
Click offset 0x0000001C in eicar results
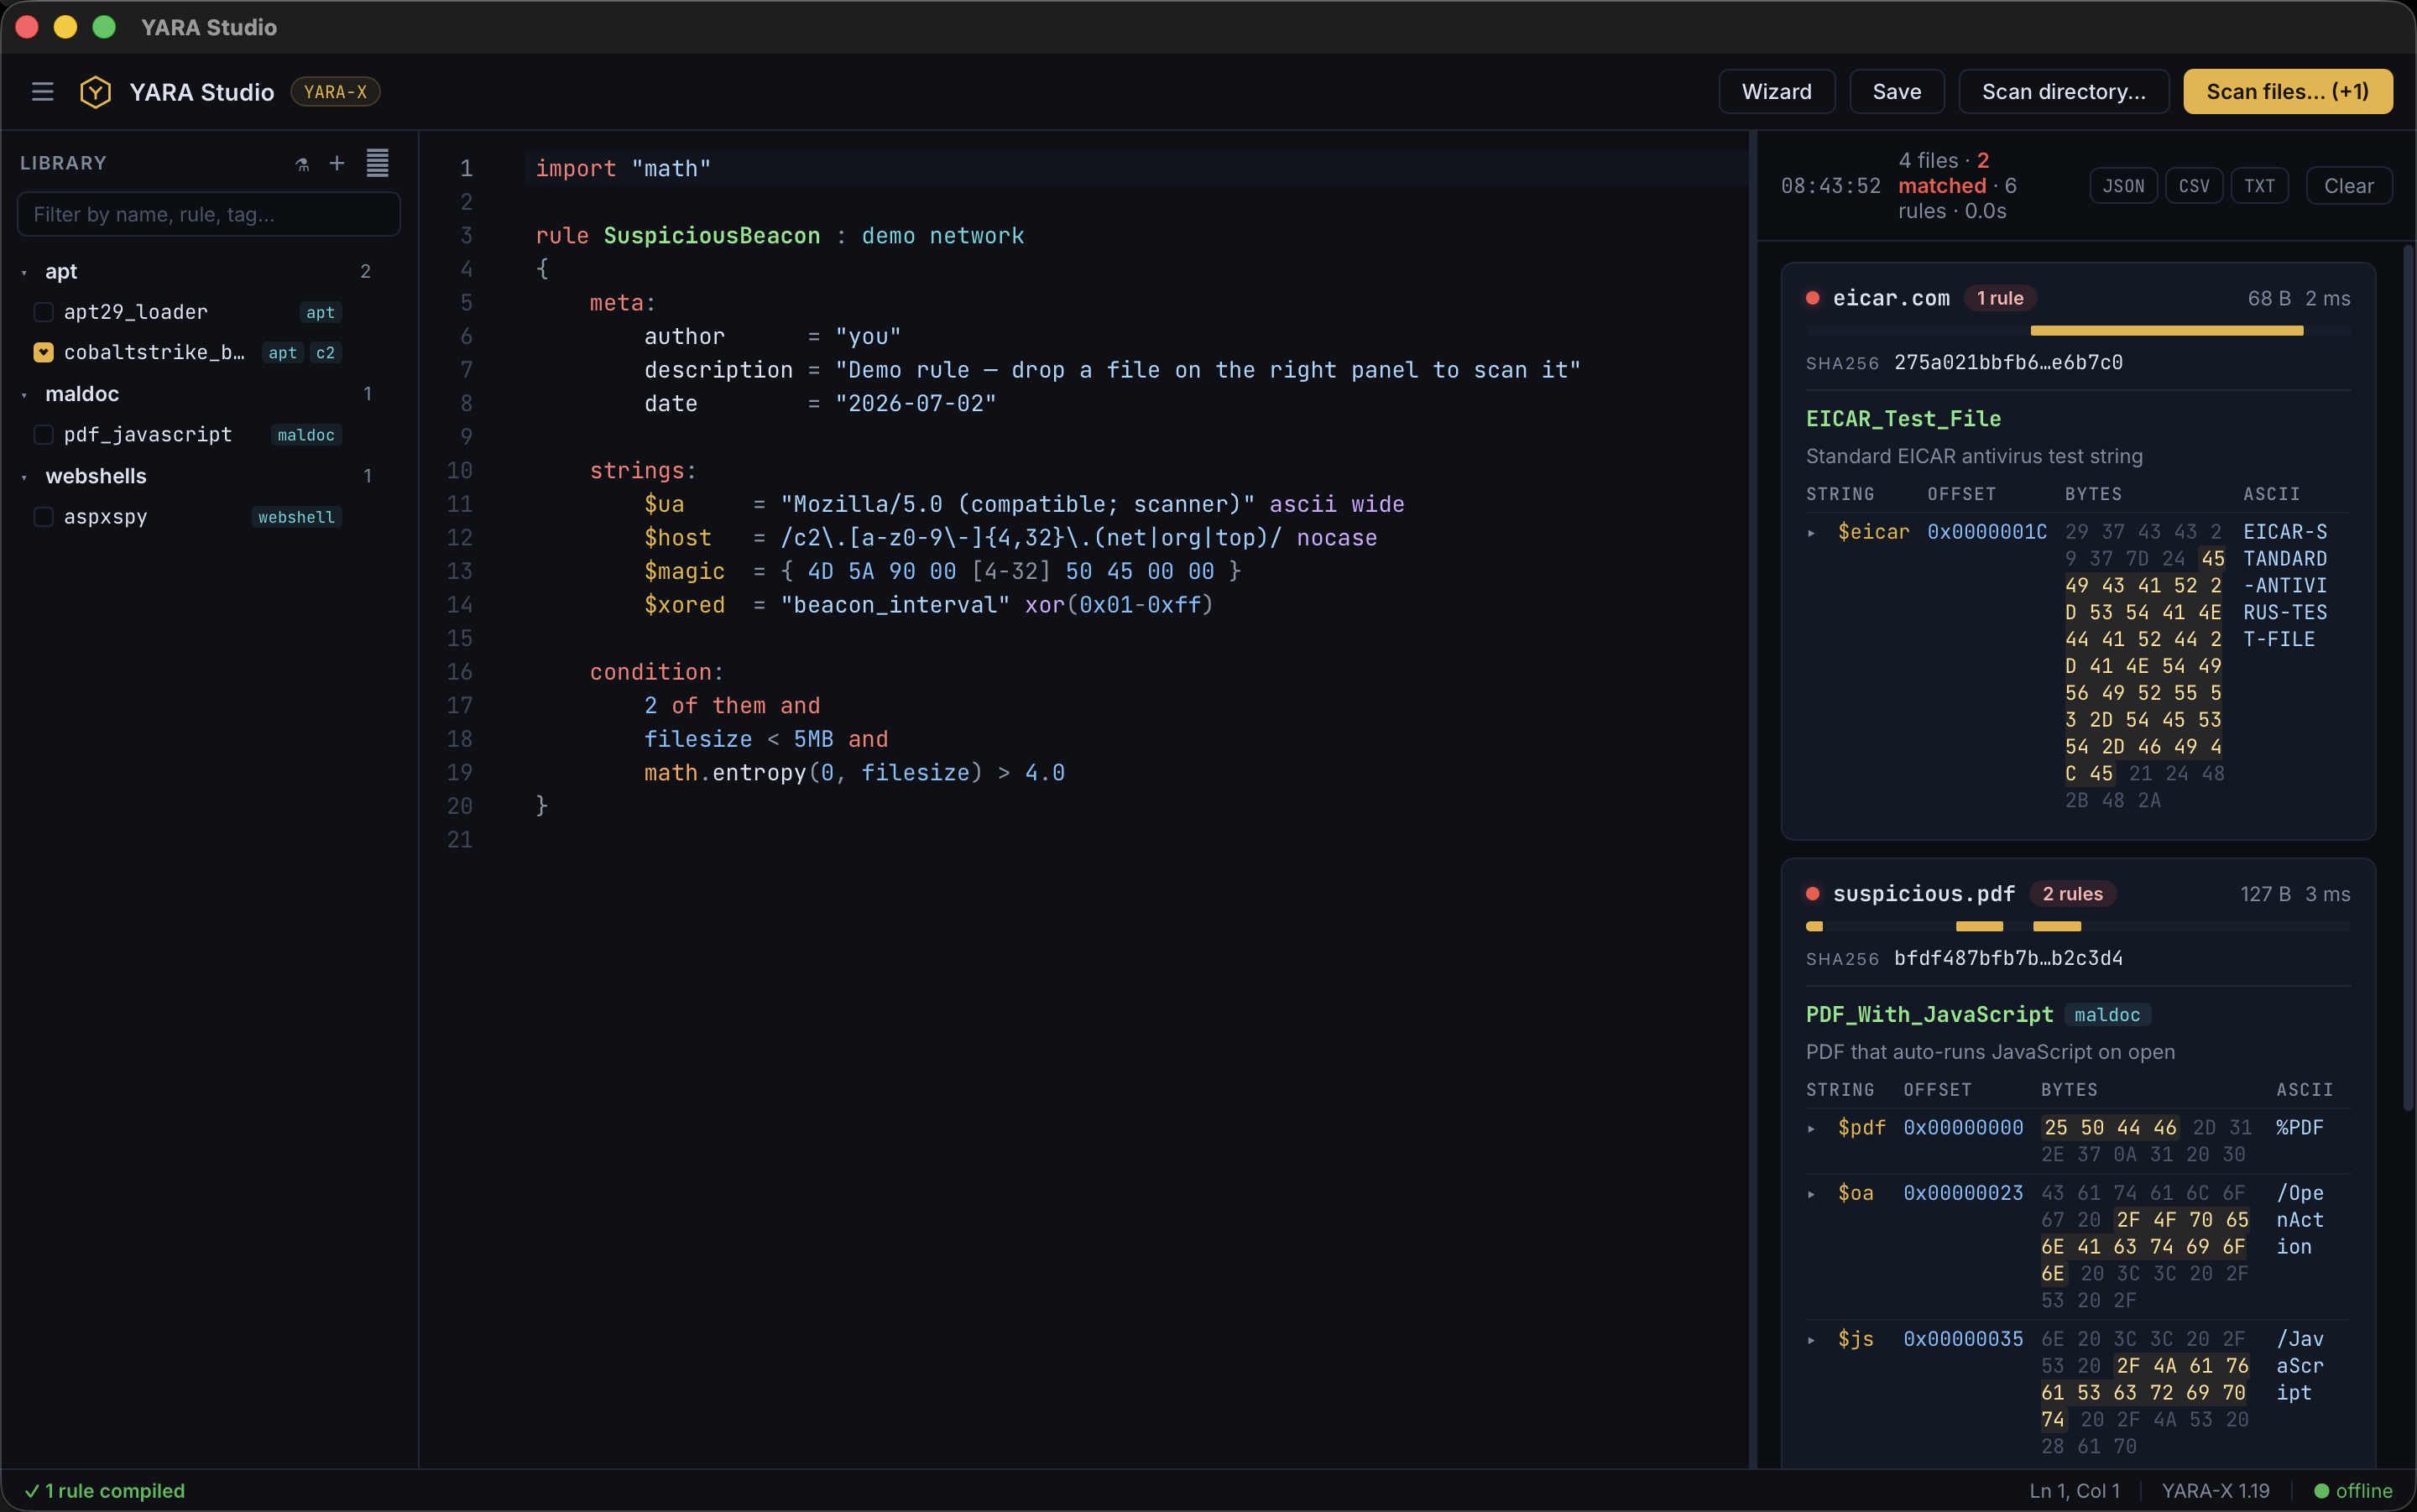coord(1987,533)
